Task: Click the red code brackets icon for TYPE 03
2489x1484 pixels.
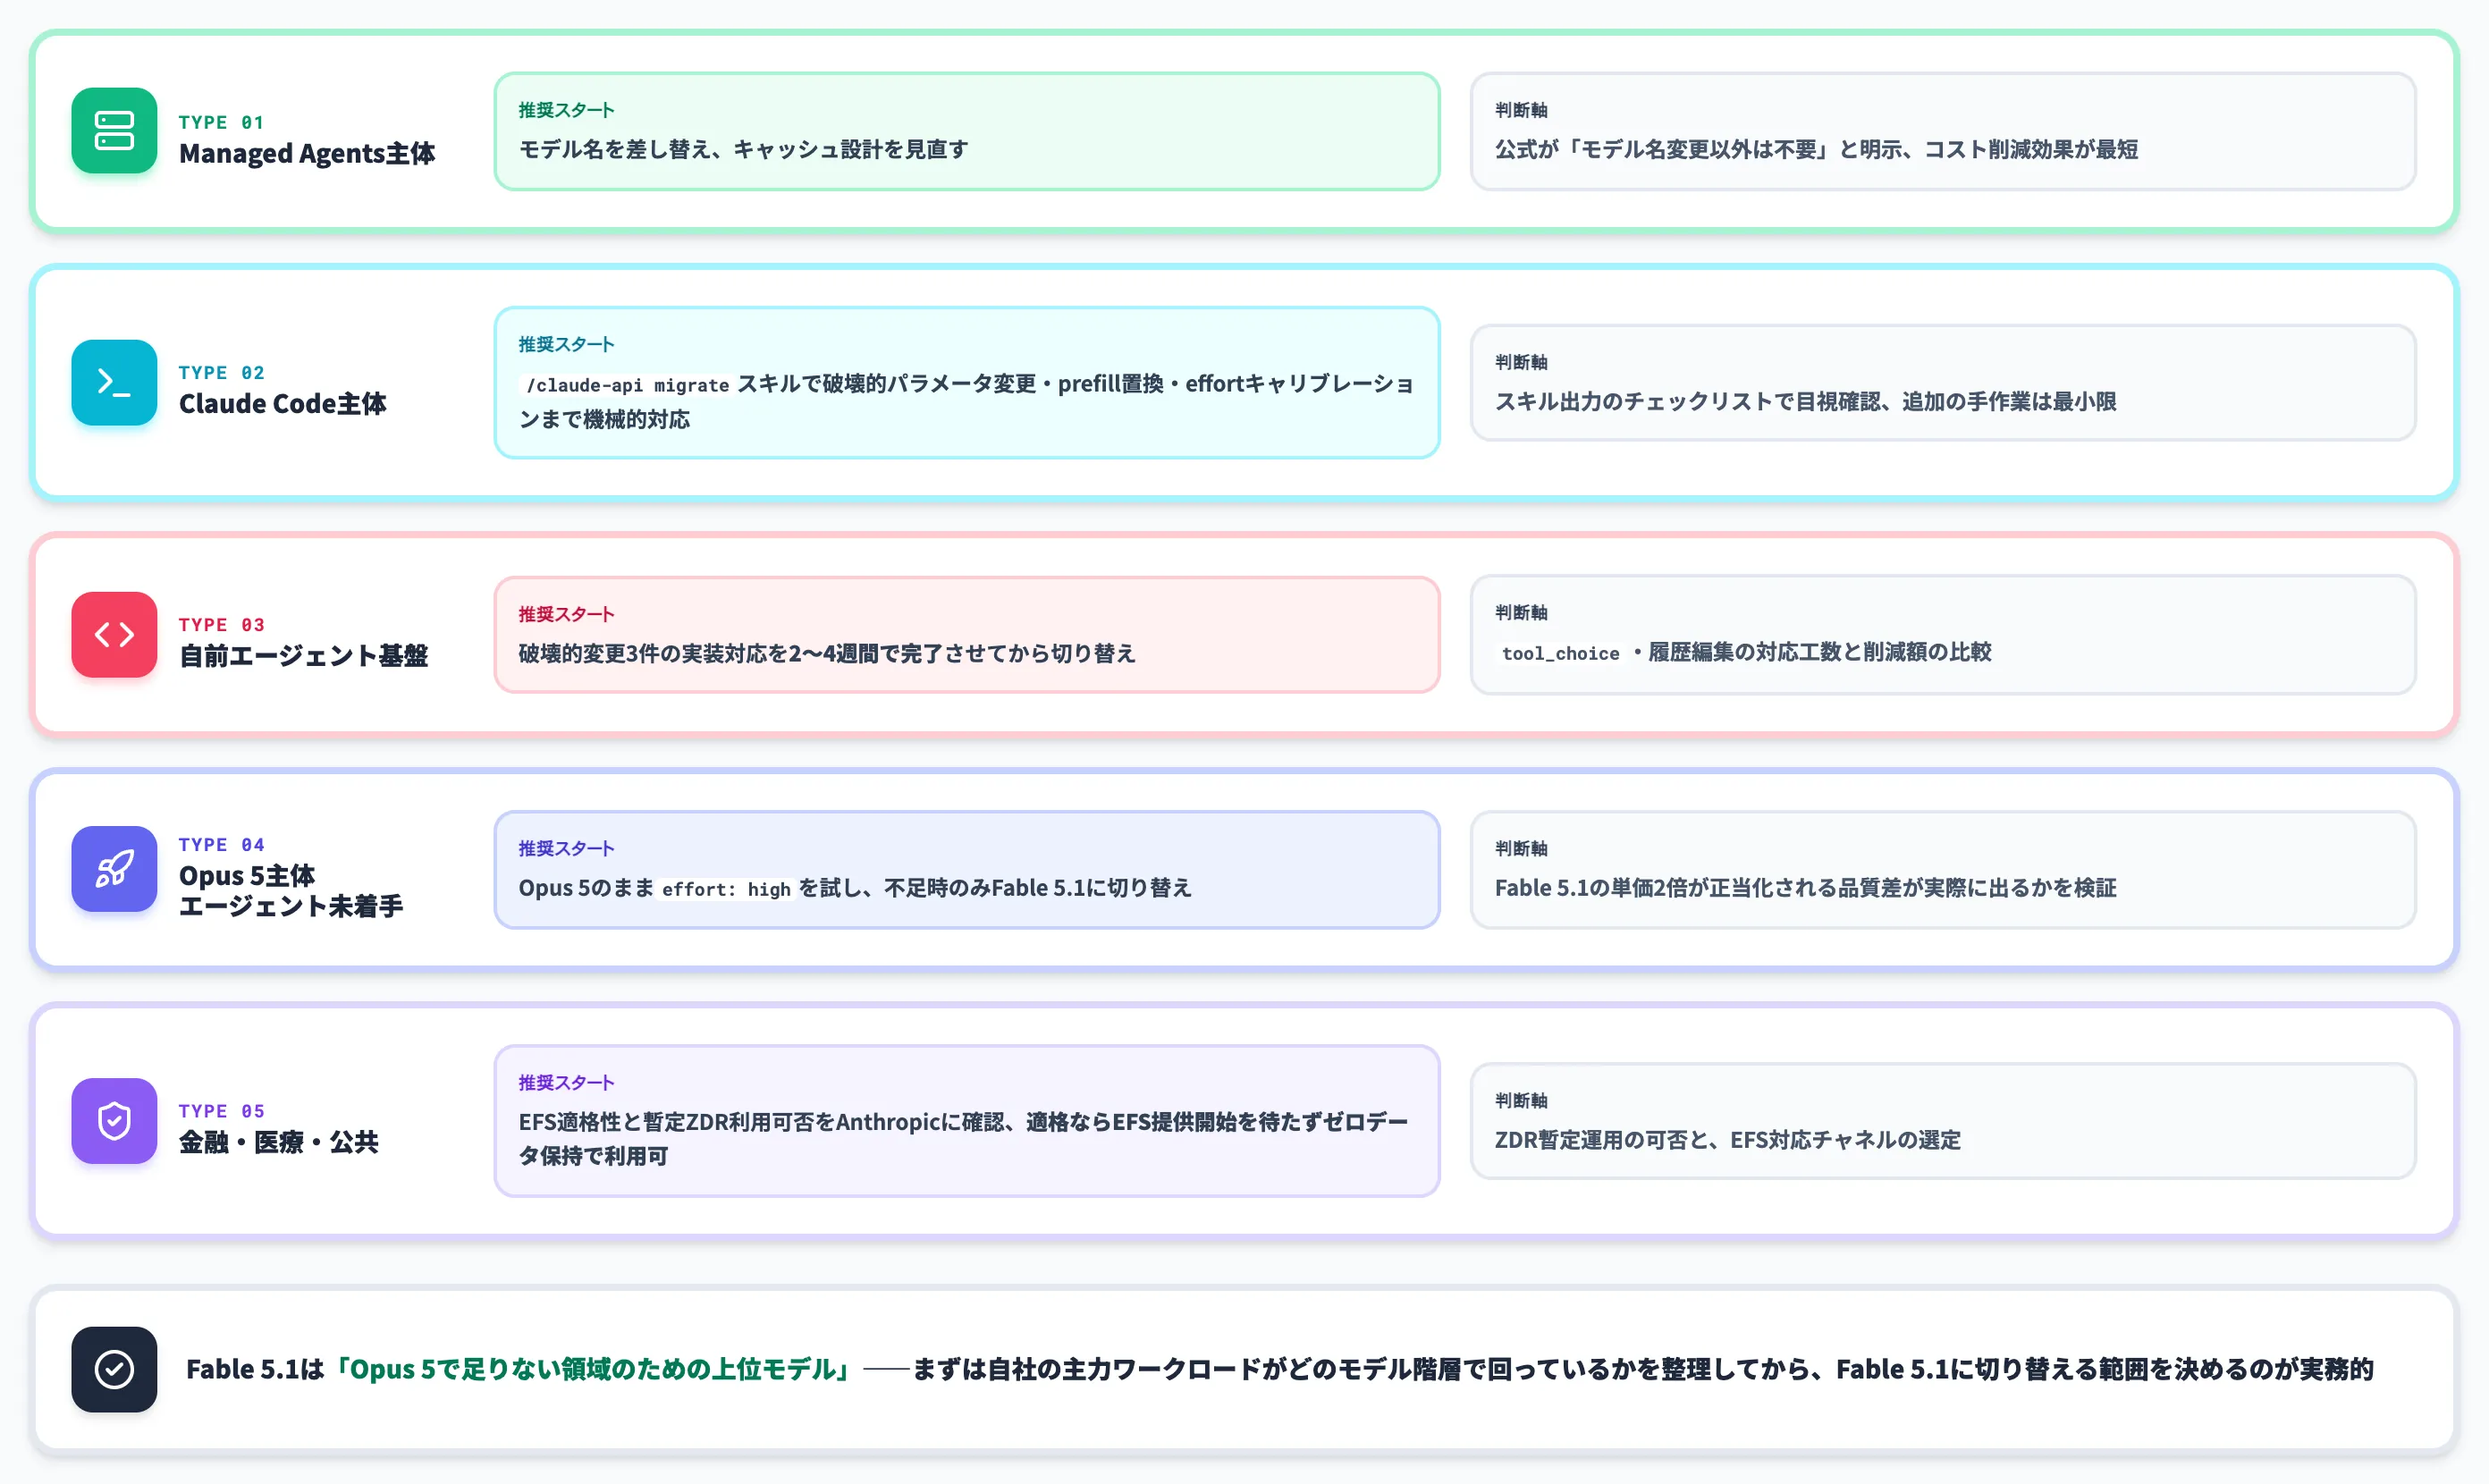Action: (114, 634)
